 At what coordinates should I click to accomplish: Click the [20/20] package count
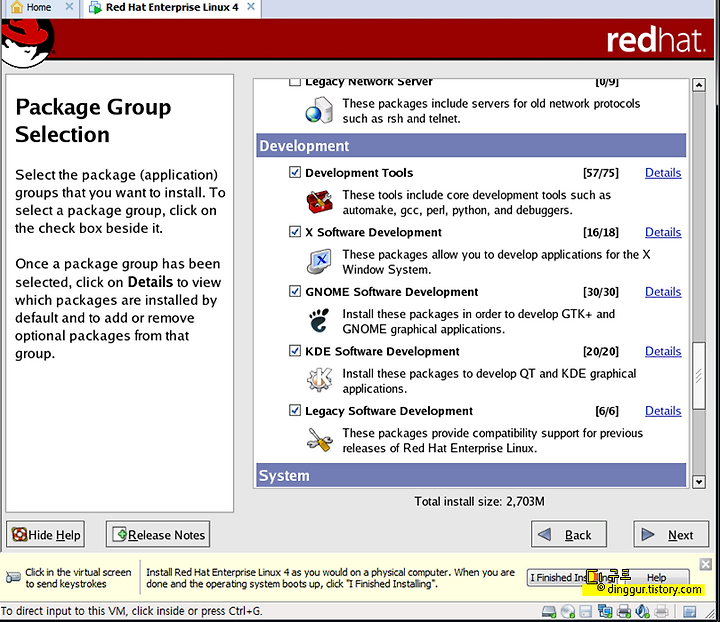point(601,352)
